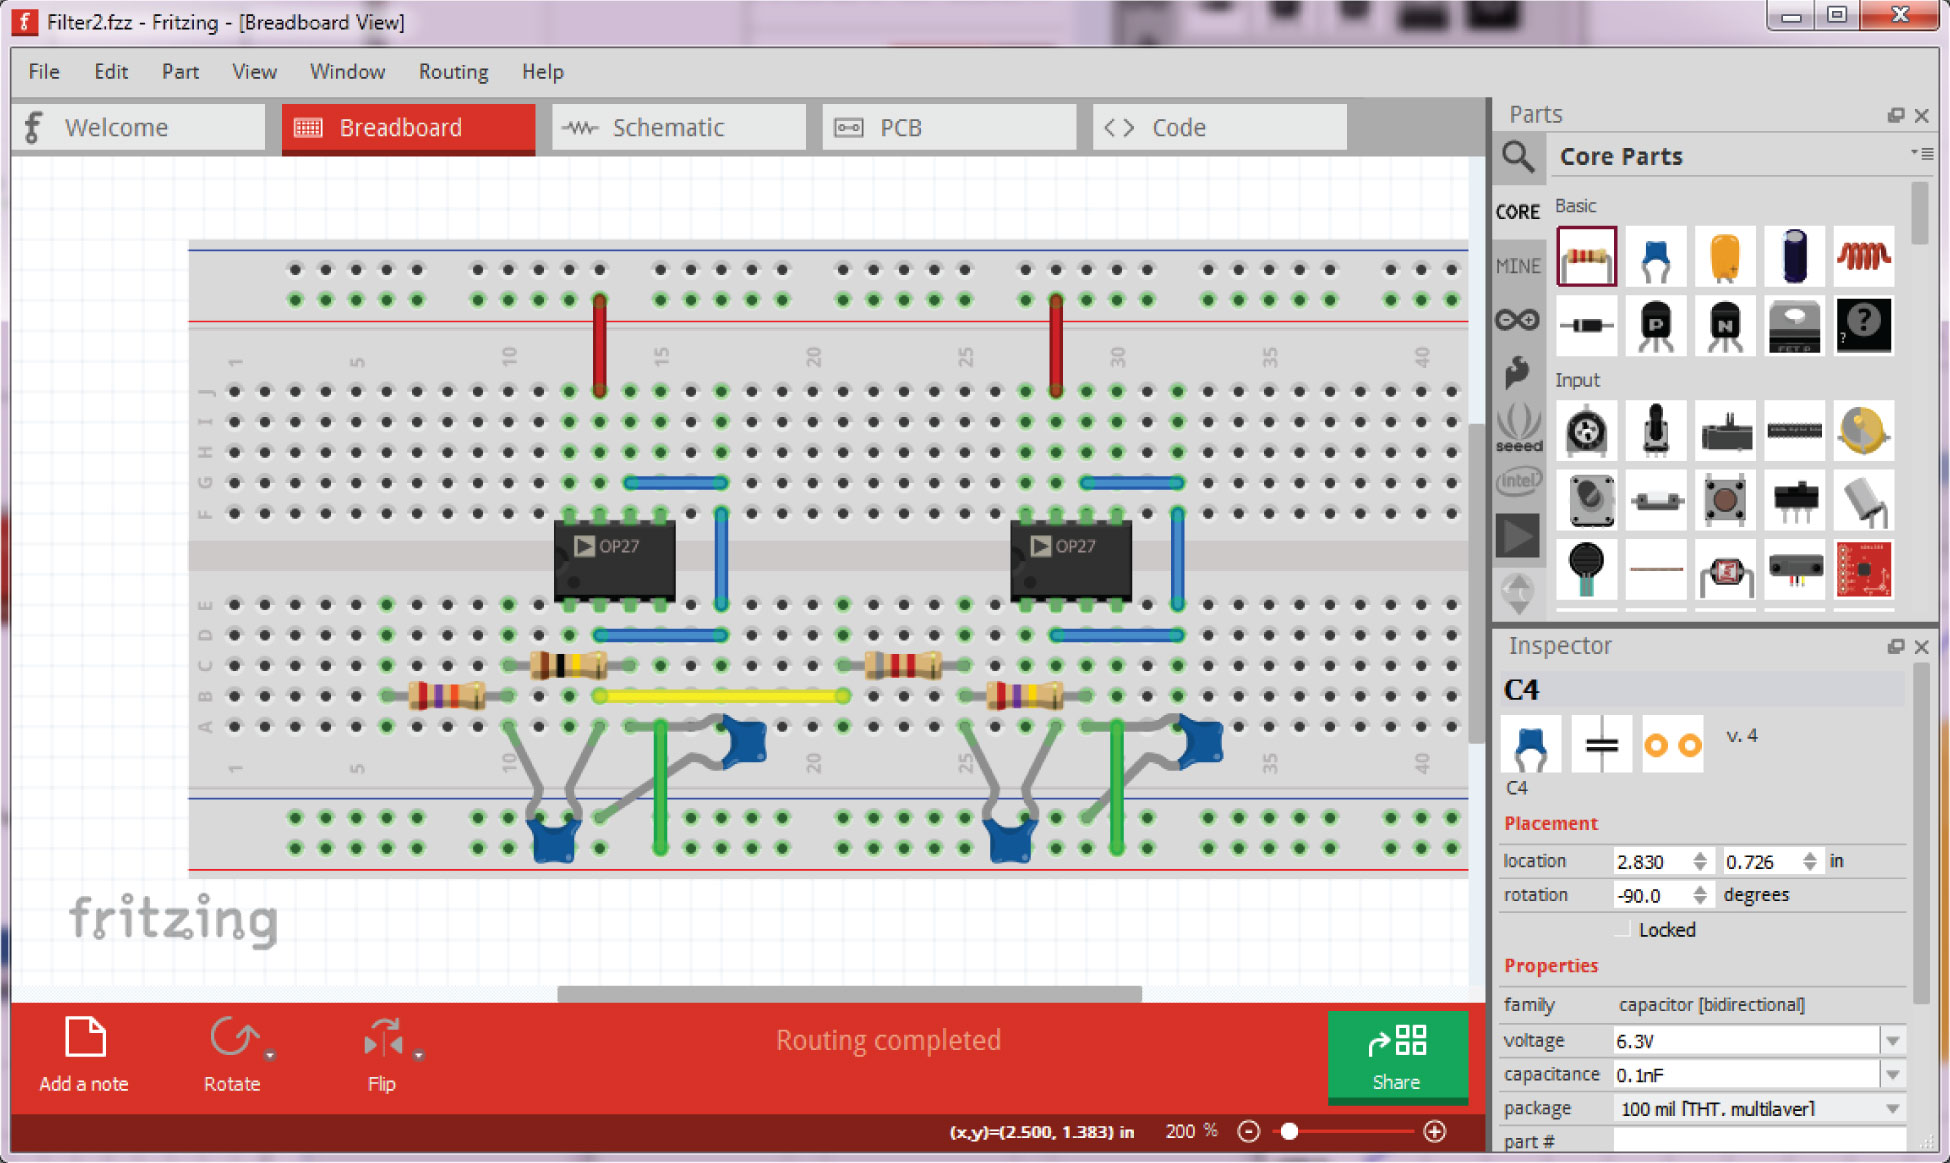Click the green Share button
The height and width of the screenshot is (1163, 1950).
click(x=1398, y=1056)
